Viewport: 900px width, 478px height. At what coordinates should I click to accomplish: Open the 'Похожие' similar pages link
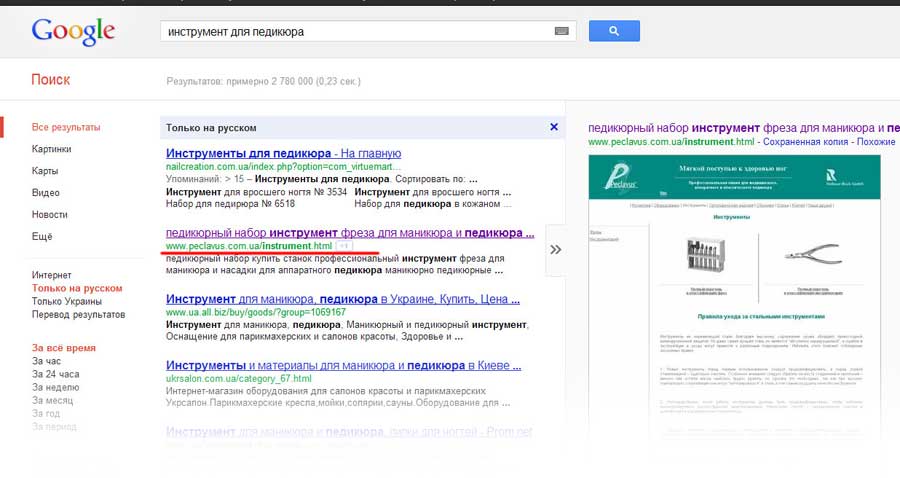(x=876, y=141)
